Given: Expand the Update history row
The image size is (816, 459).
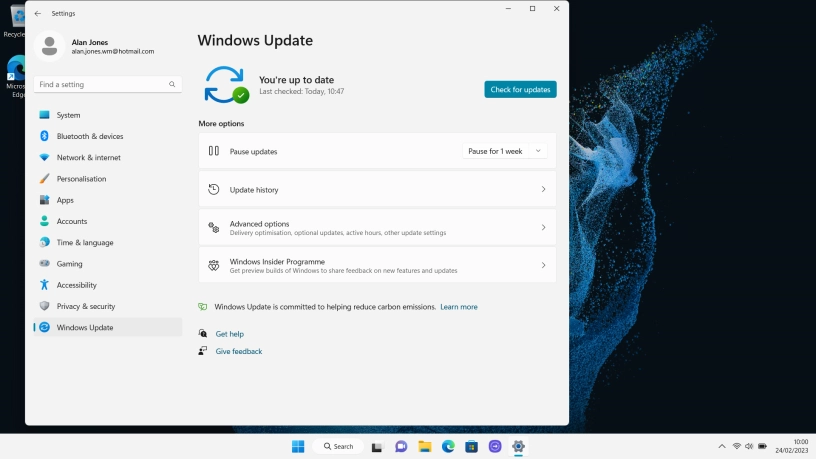Looking at the screenshot, I should click(x=377, y=189).
